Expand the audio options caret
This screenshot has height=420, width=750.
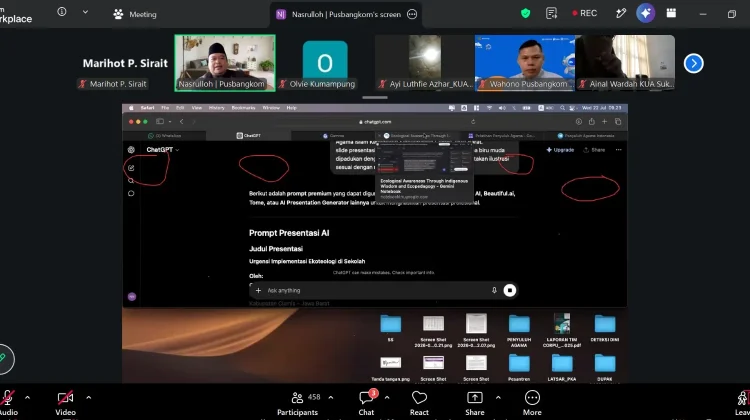[x=27, y=398]
